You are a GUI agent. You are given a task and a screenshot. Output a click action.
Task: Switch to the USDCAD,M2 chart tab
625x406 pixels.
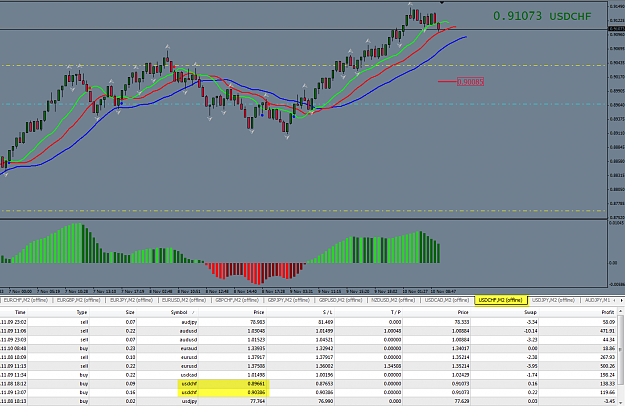pos(446,300)
